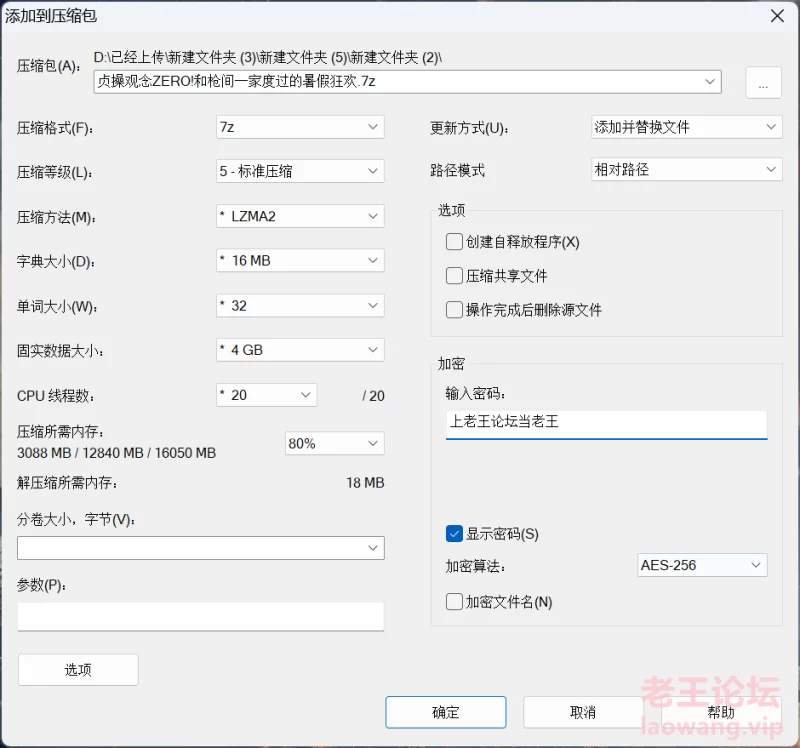
Task: Open the 80% memory usage dropdown
Action: tap(334, 443)
